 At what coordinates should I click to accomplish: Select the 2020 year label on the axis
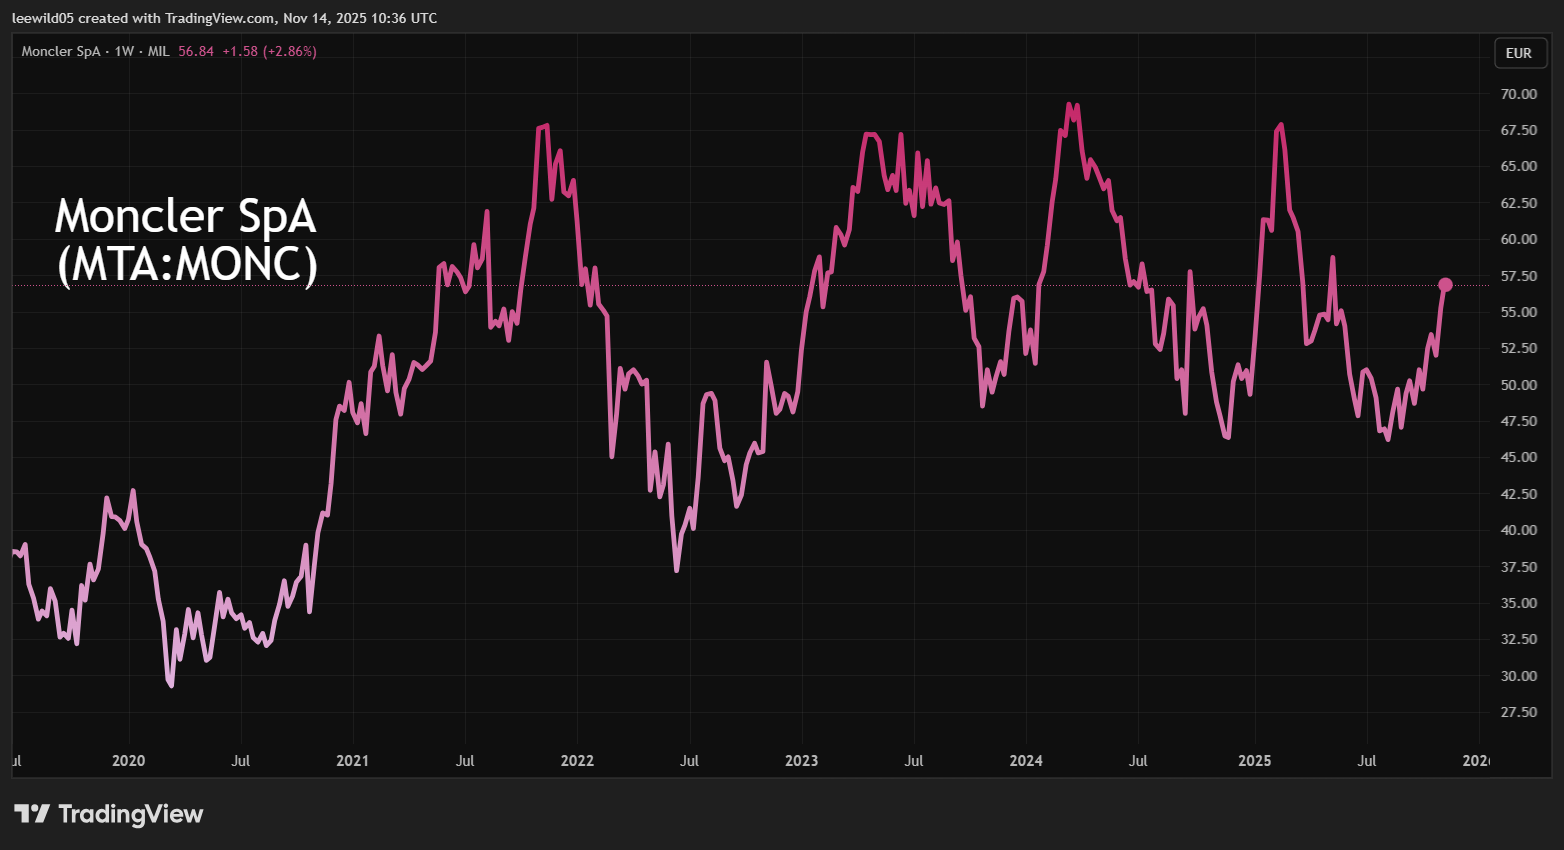pos(128,761)
